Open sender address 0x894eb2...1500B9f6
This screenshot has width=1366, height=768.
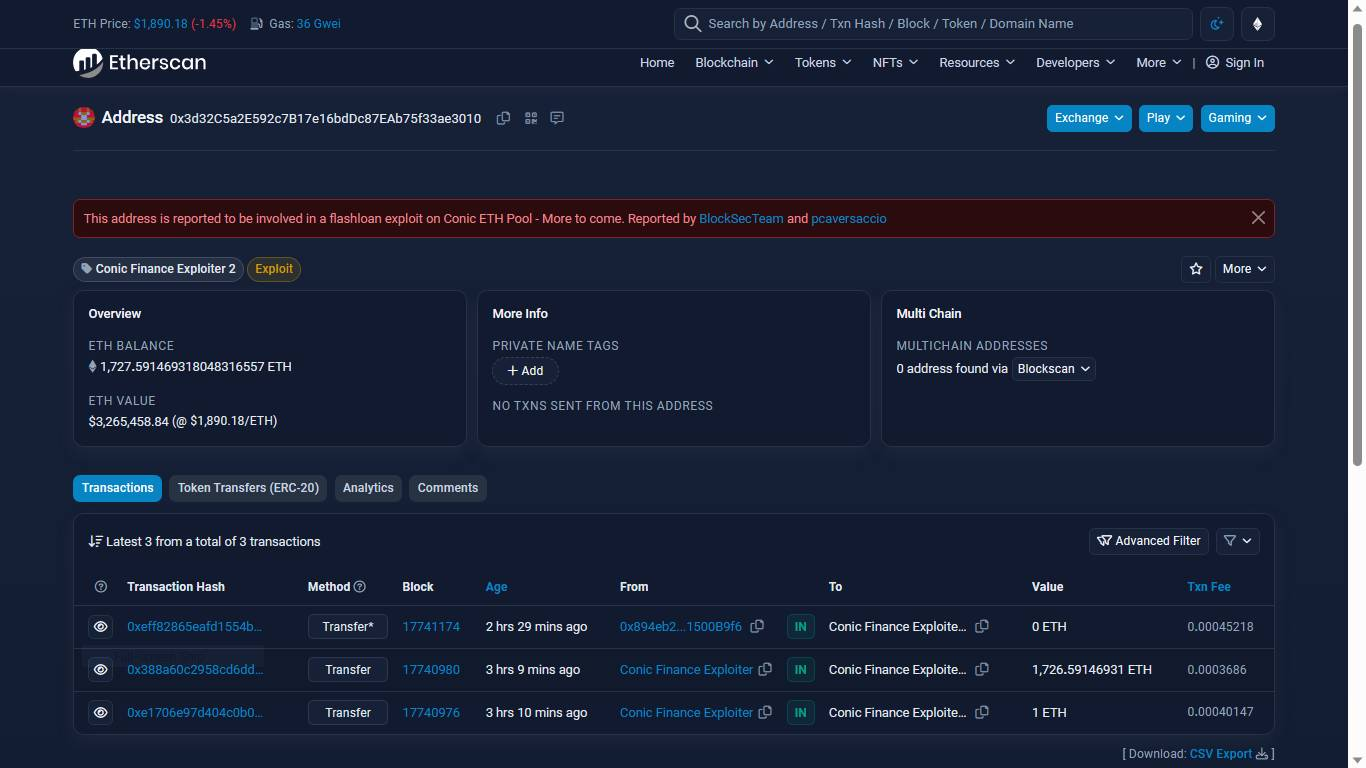[x=681, y=627]
